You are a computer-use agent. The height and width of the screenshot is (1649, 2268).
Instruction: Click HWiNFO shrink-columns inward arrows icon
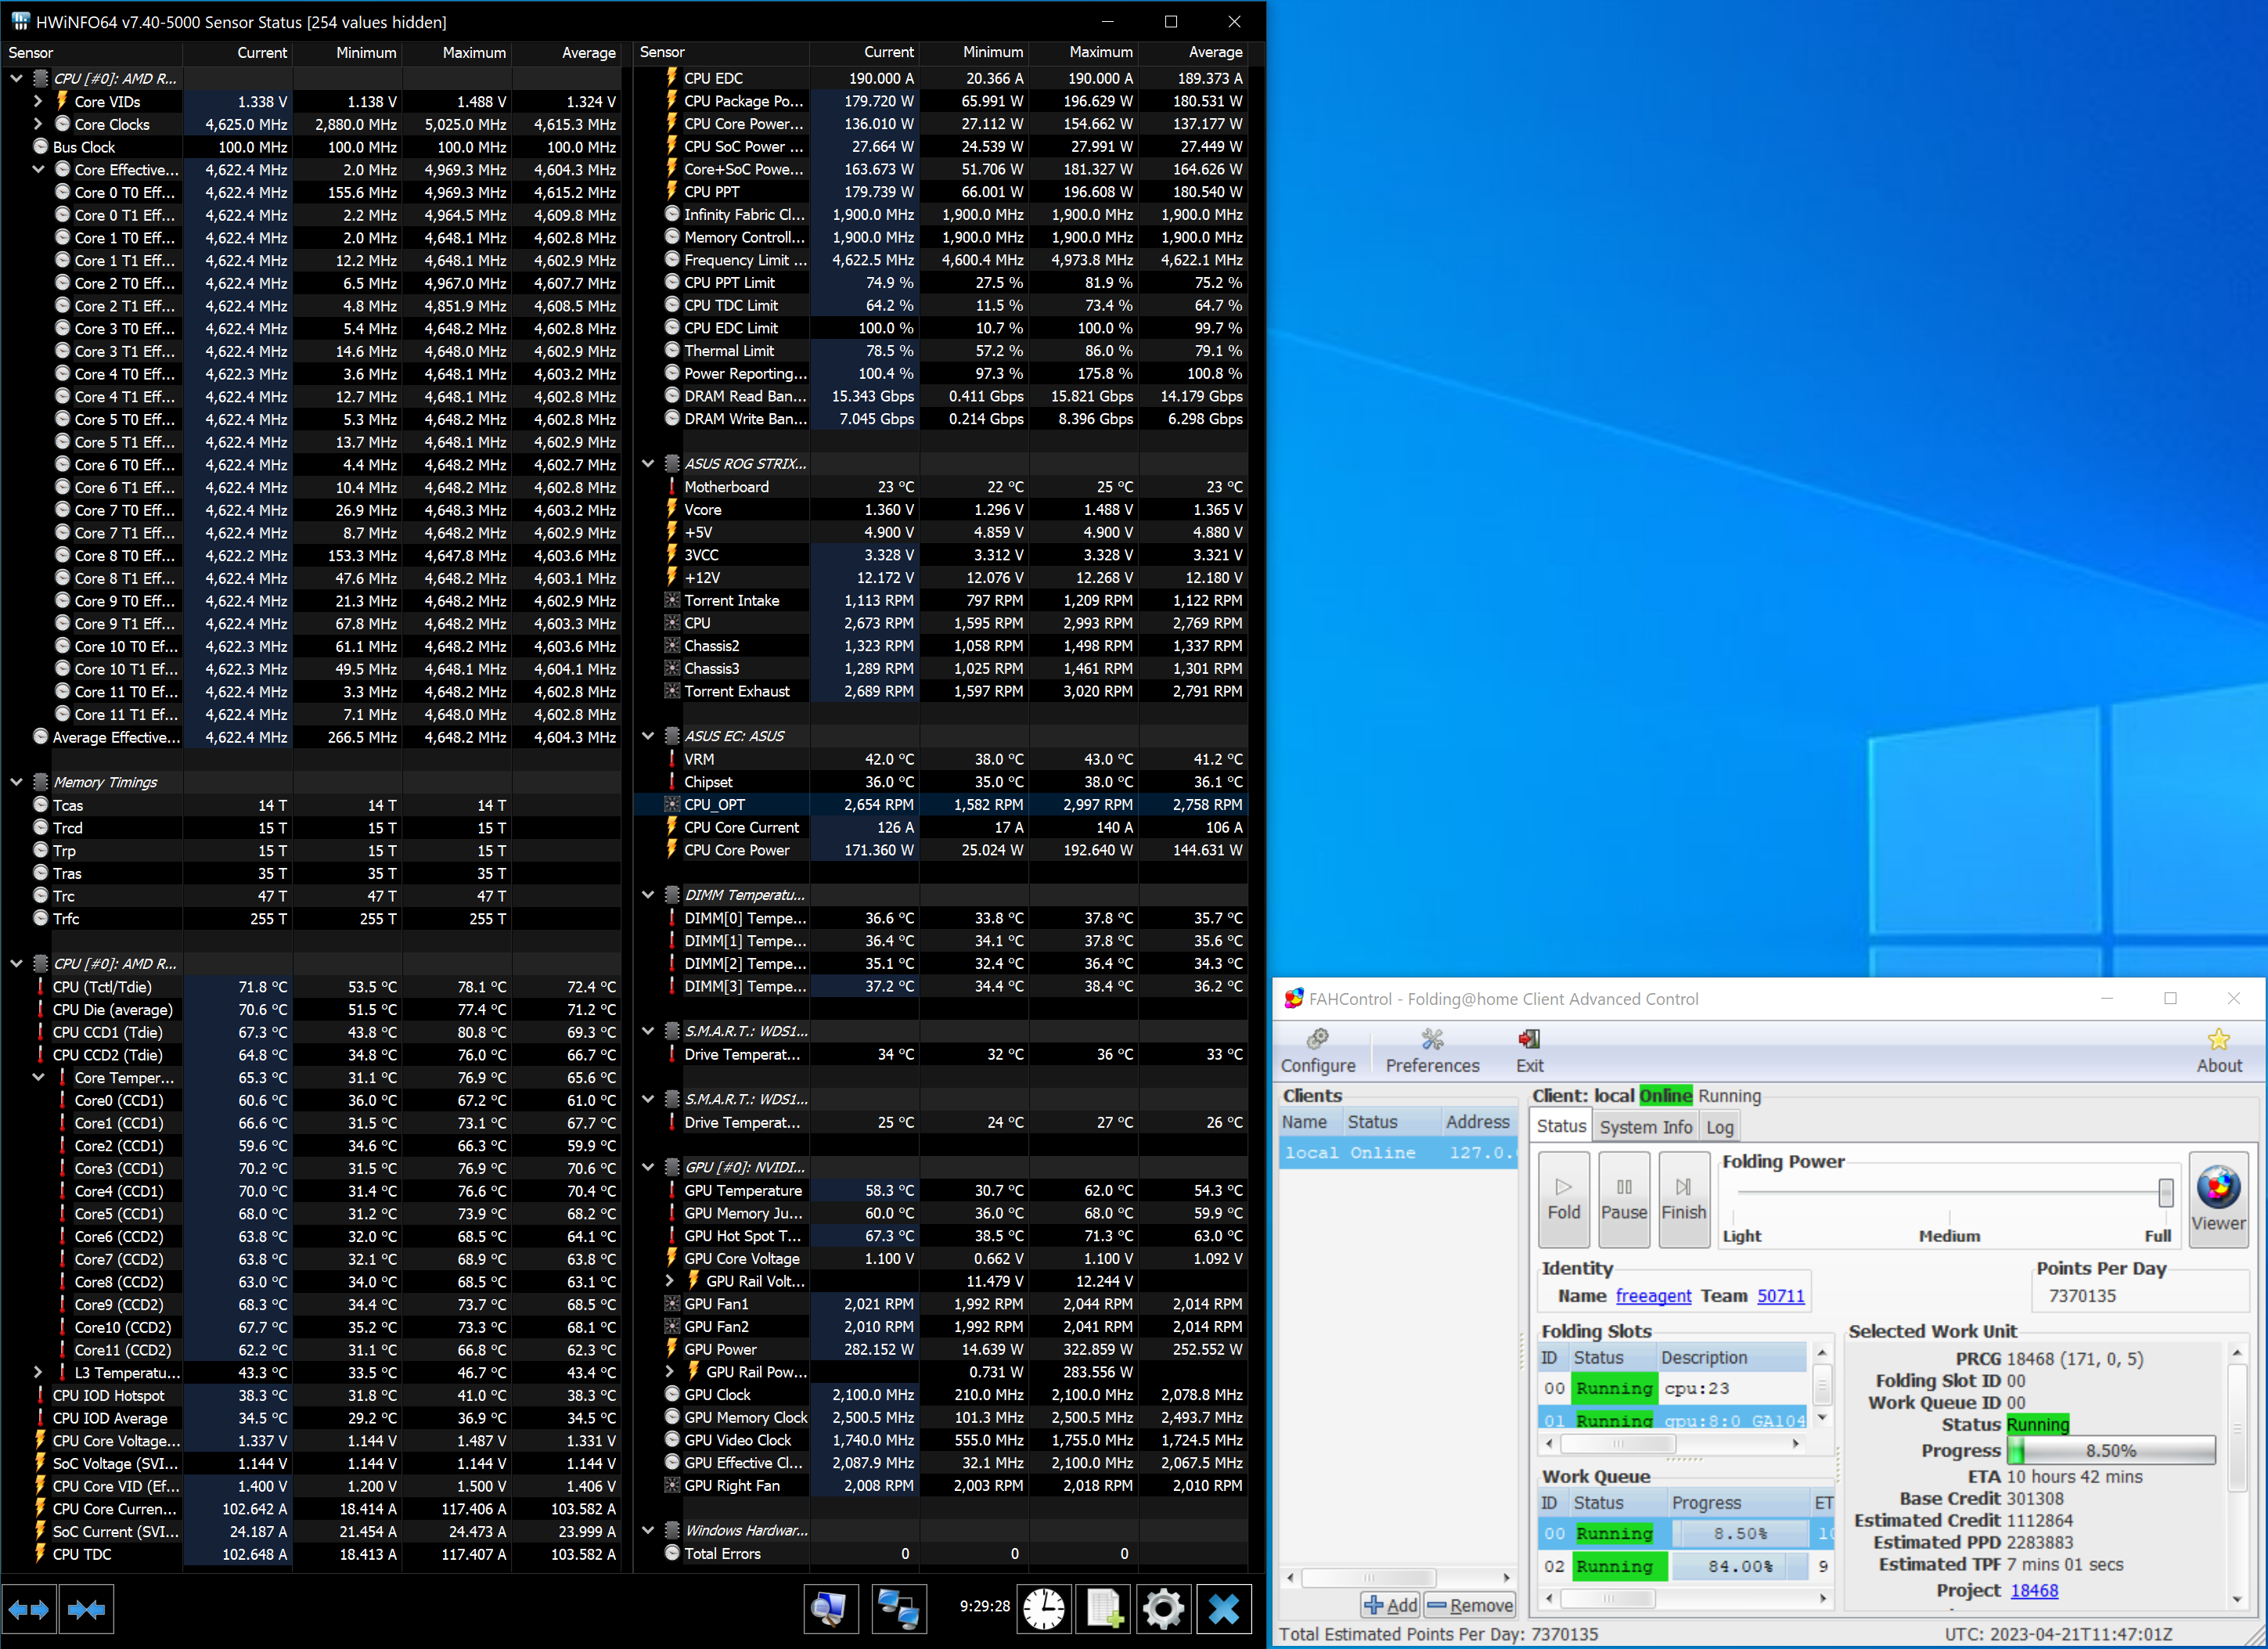87,1609
